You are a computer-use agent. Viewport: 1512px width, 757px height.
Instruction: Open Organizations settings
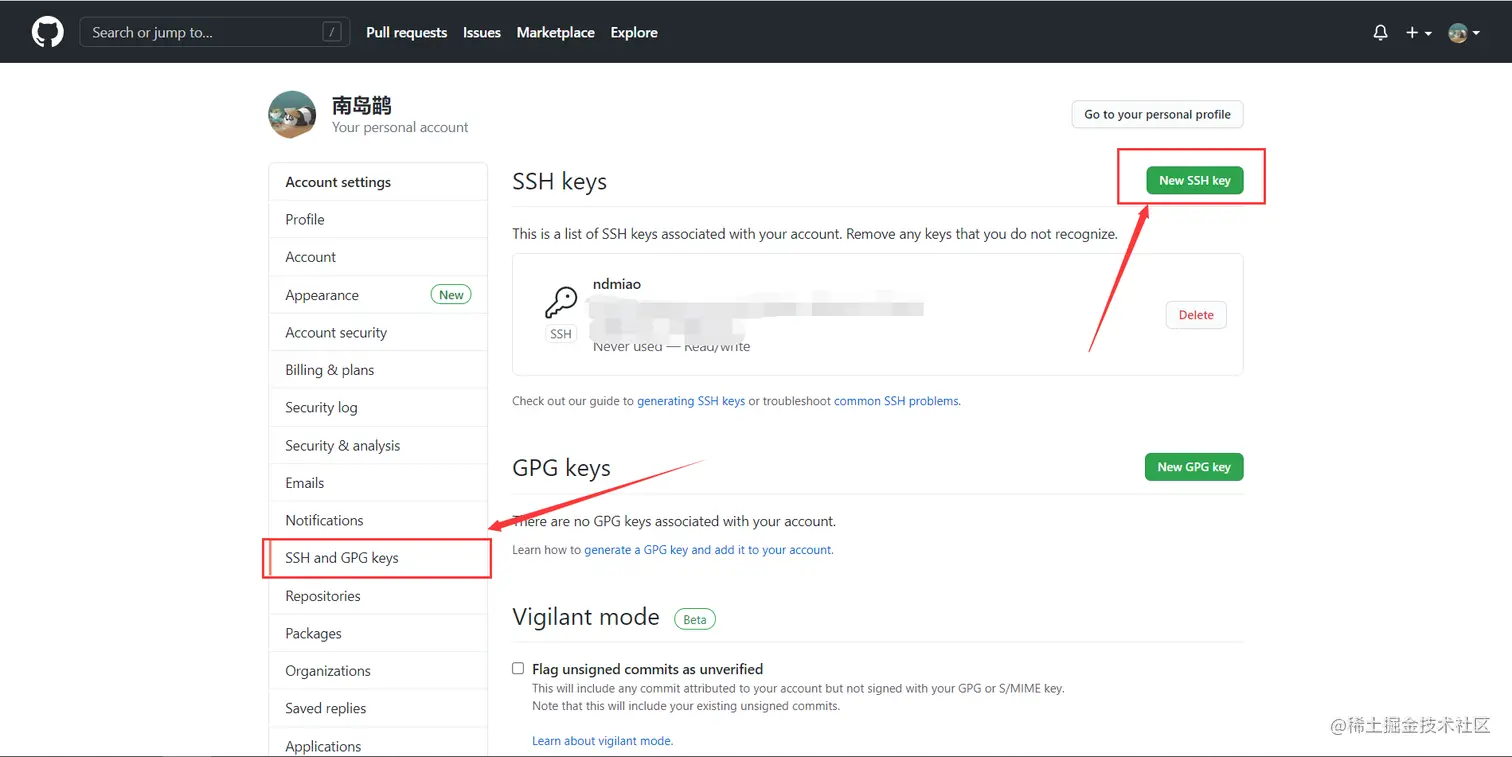coord(378,671)
